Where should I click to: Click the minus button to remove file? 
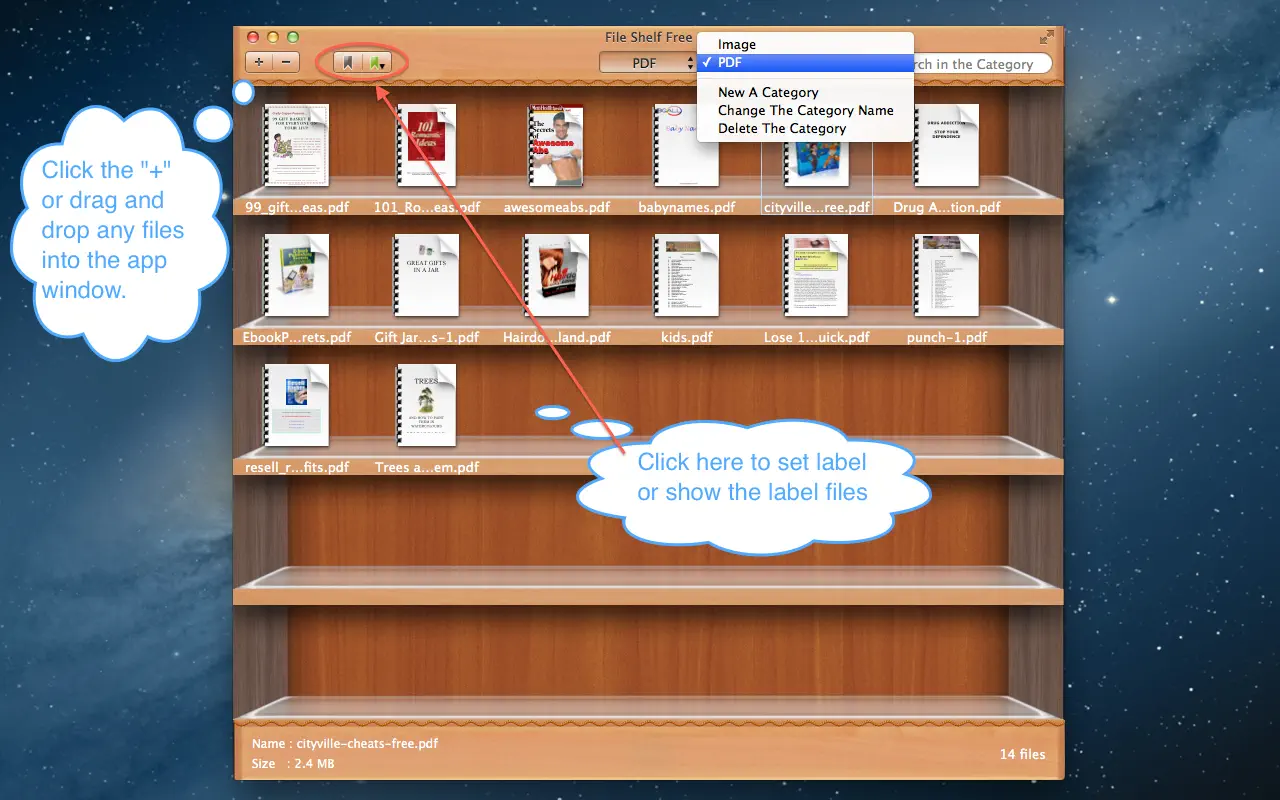pyautogui.click(x=285, y=62)
